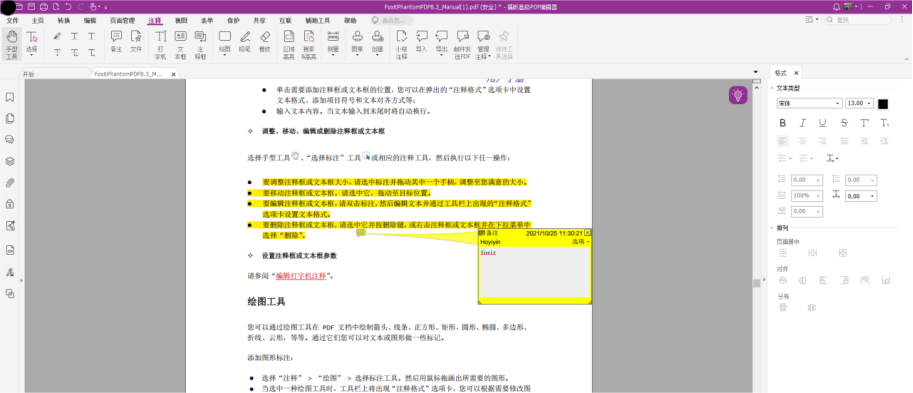Screen dimensions: 913x393
Task: Open the bookmarks panel in left sidebar
Action: [x=10, y=97]
